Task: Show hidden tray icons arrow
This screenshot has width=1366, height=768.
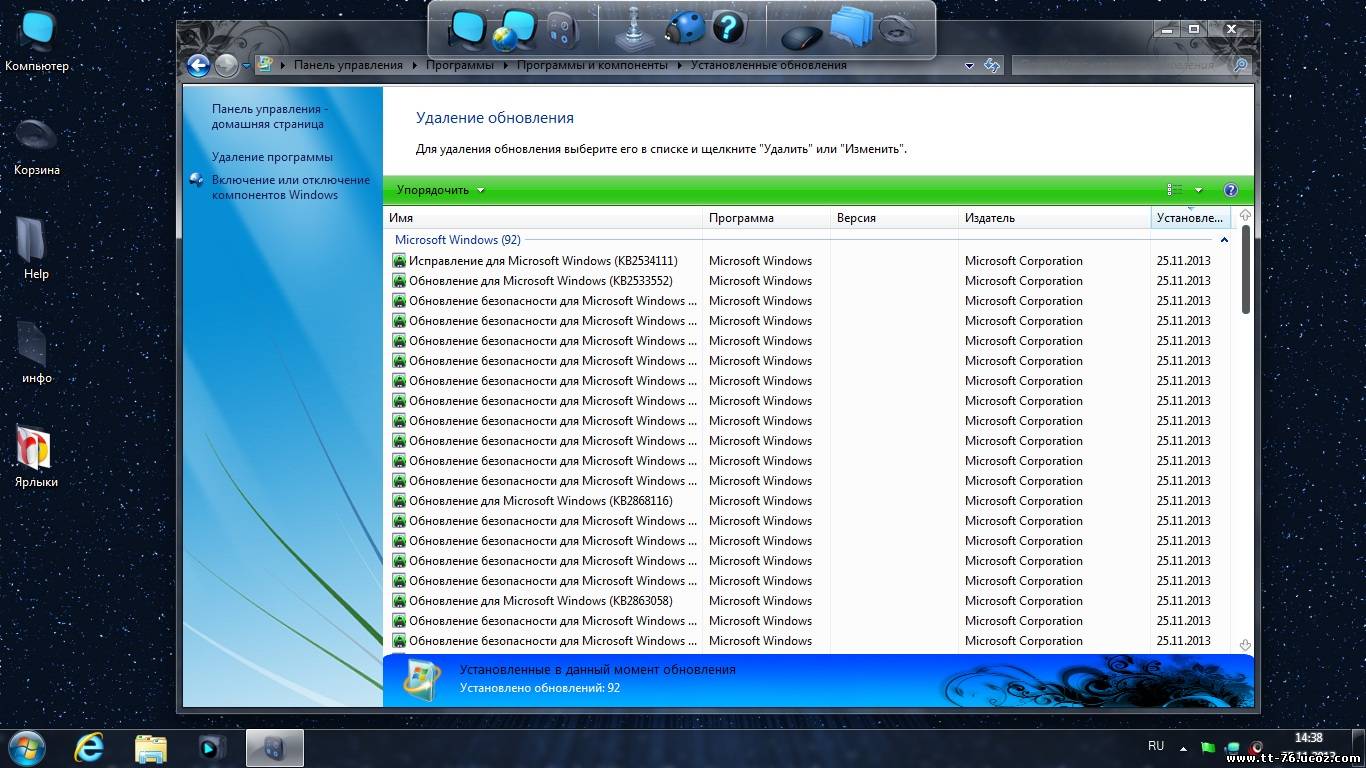Action: pyautogui.click(x=1183, y=747)
